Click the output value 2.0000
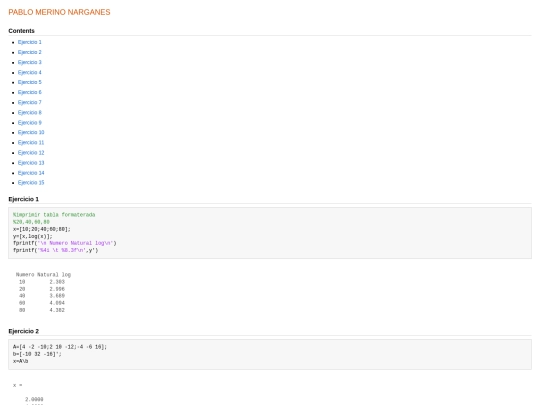This screenshot has width=540, height=405. [x=34, y=399]
